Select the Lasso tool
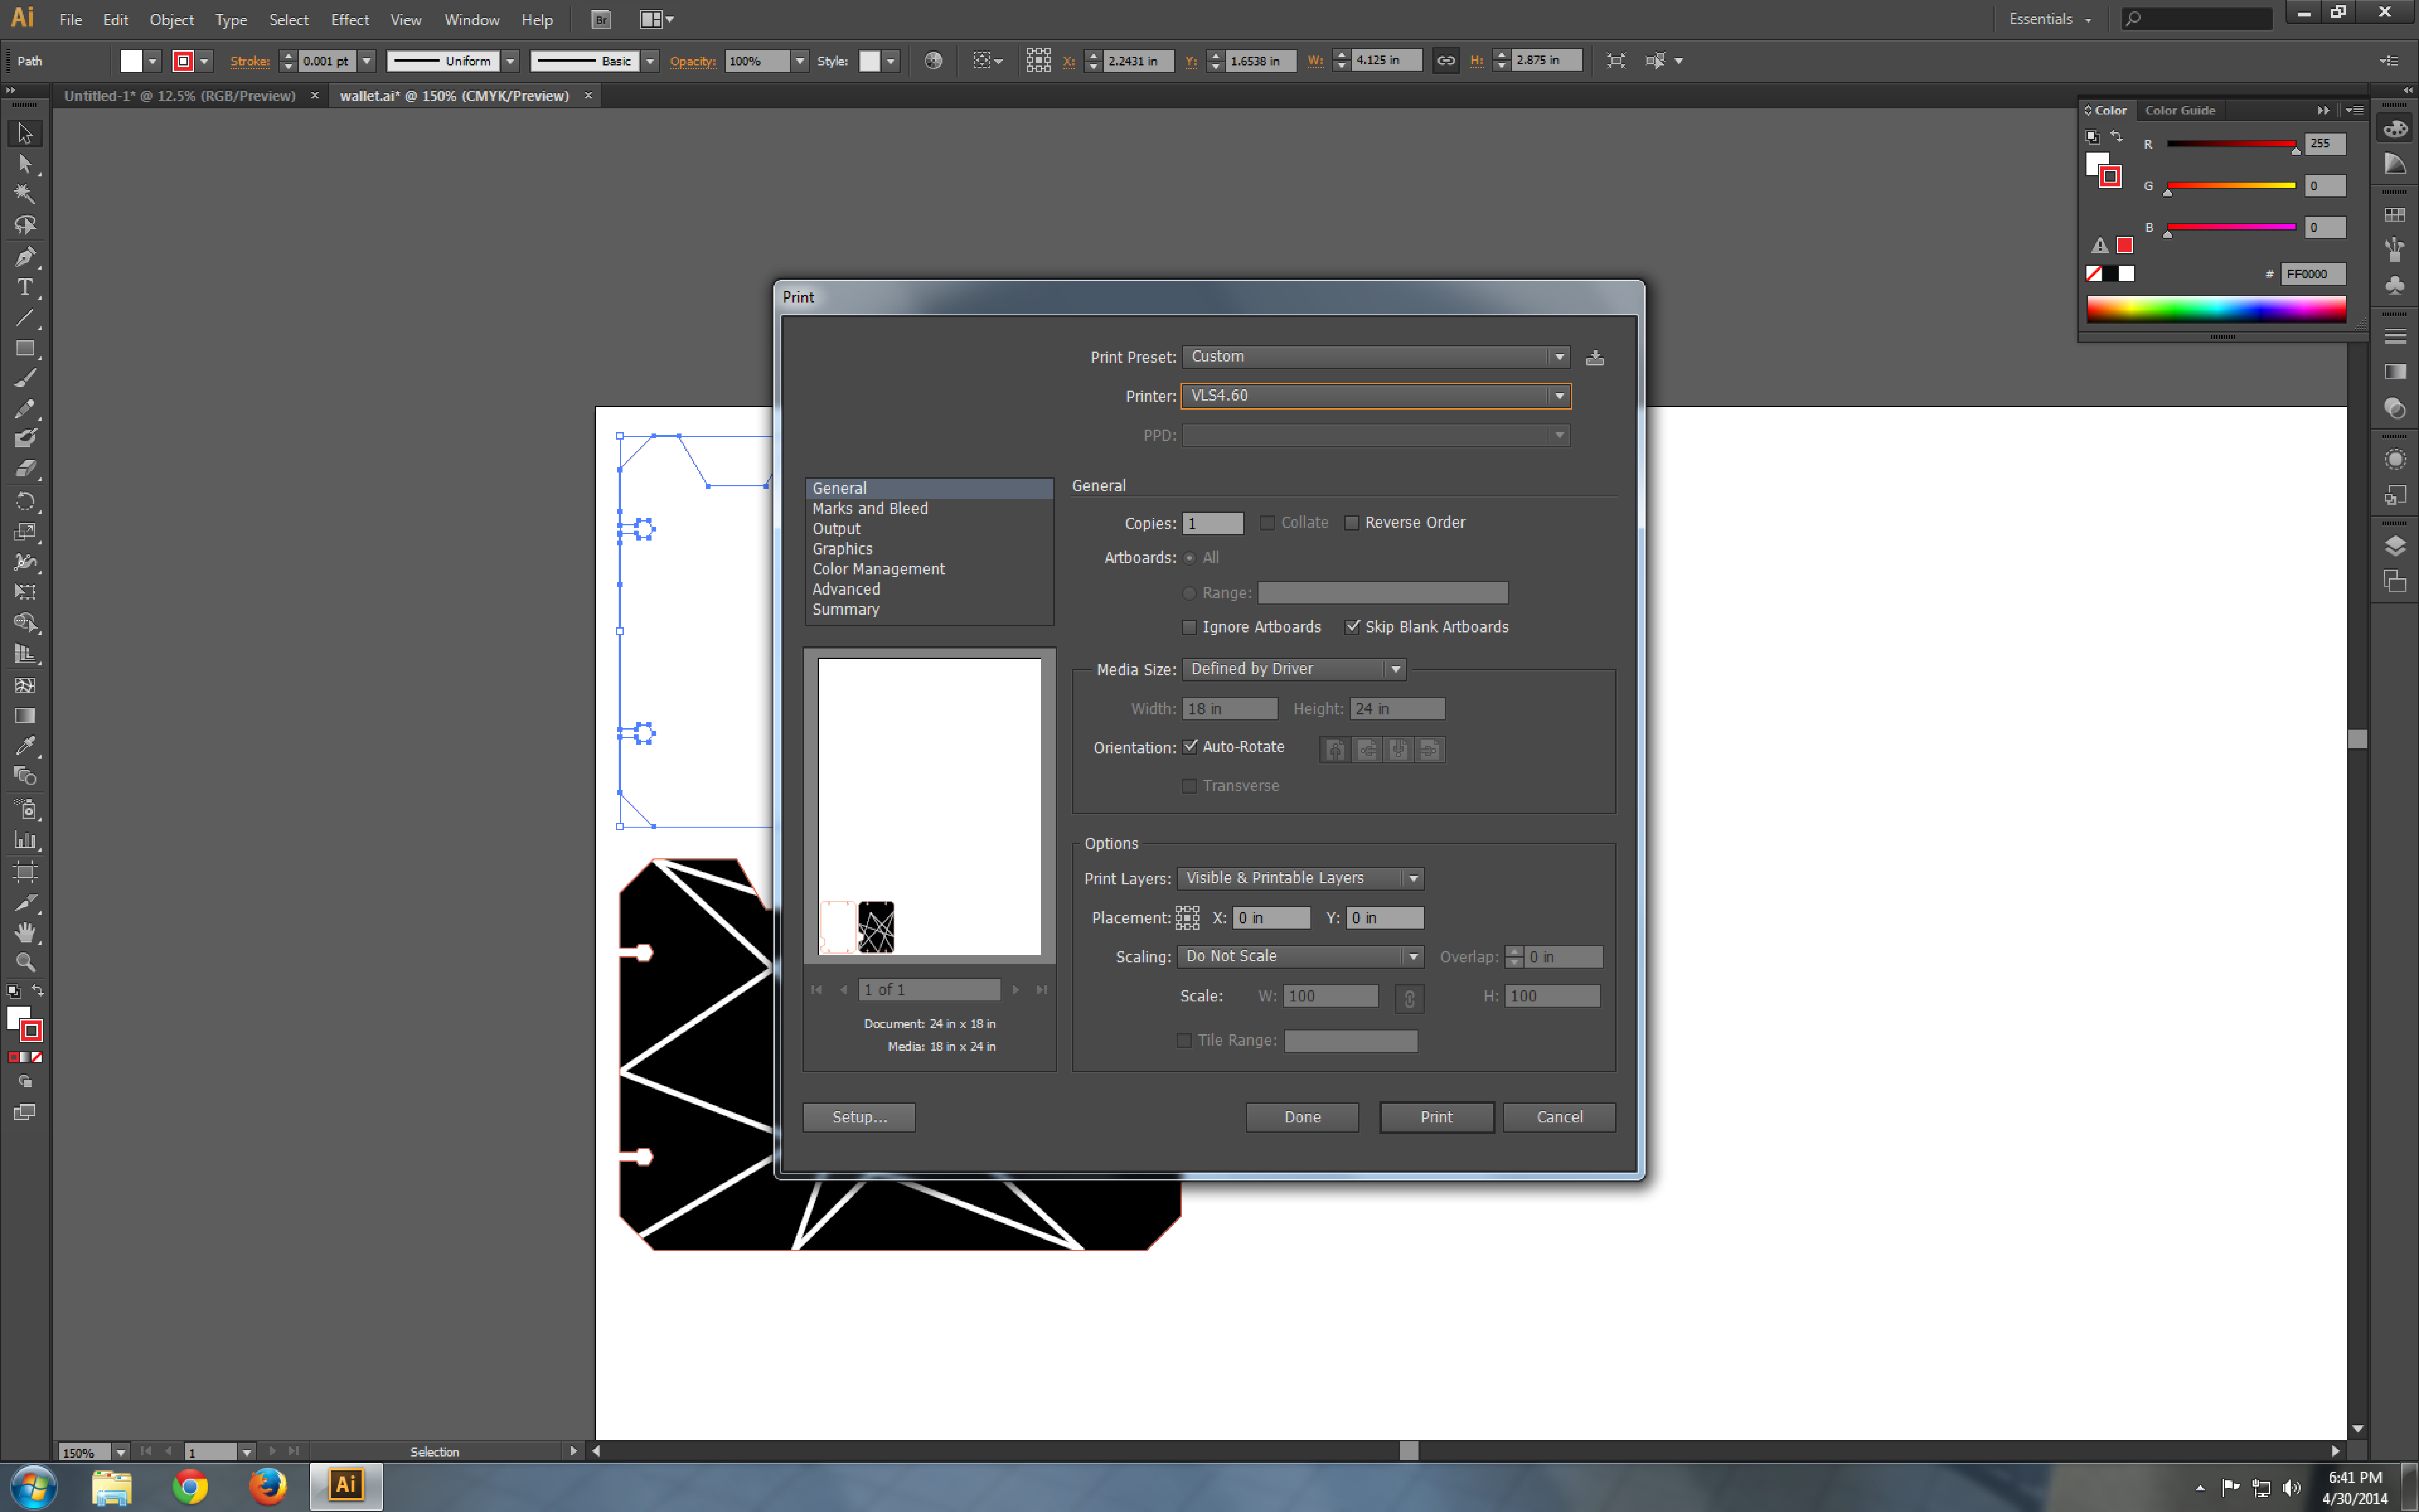The height and width of the screenshot is (1512, 2419). 25,225
